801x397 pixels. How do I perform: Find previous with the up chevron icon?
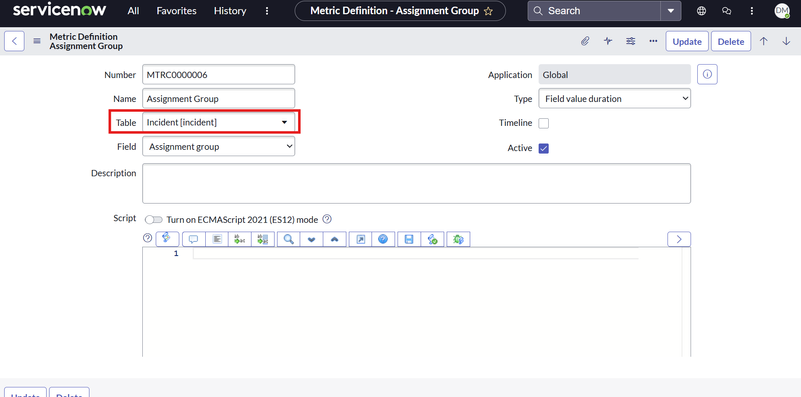(x=335, y=239)
